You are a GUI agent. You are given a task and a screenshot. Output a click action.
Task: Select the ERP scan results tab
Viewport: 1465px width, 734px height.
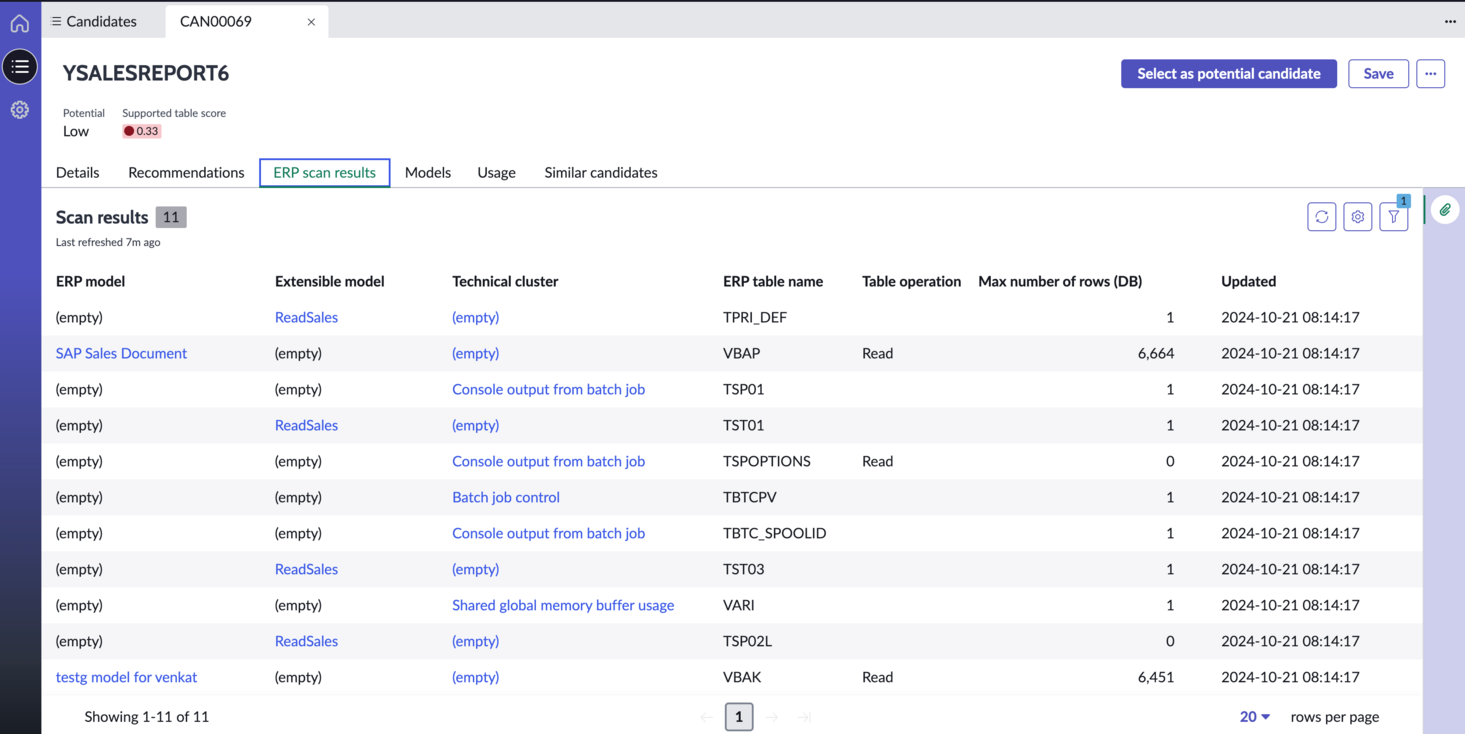pyautogui.click(x=325, y=172)
